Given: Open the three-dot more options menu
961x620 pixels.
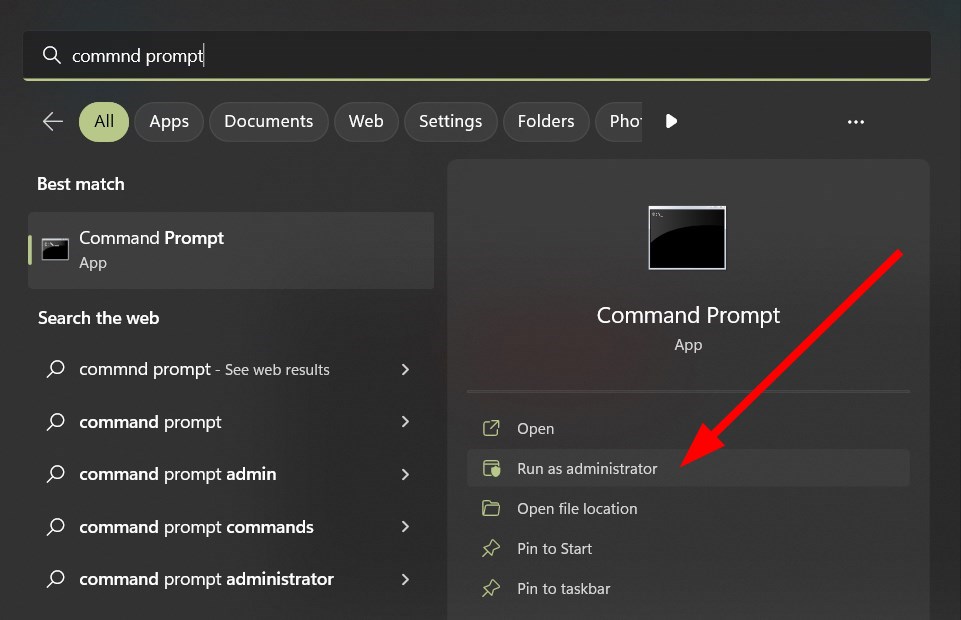Looking at the screenshot, I should (x=856, y=122).
